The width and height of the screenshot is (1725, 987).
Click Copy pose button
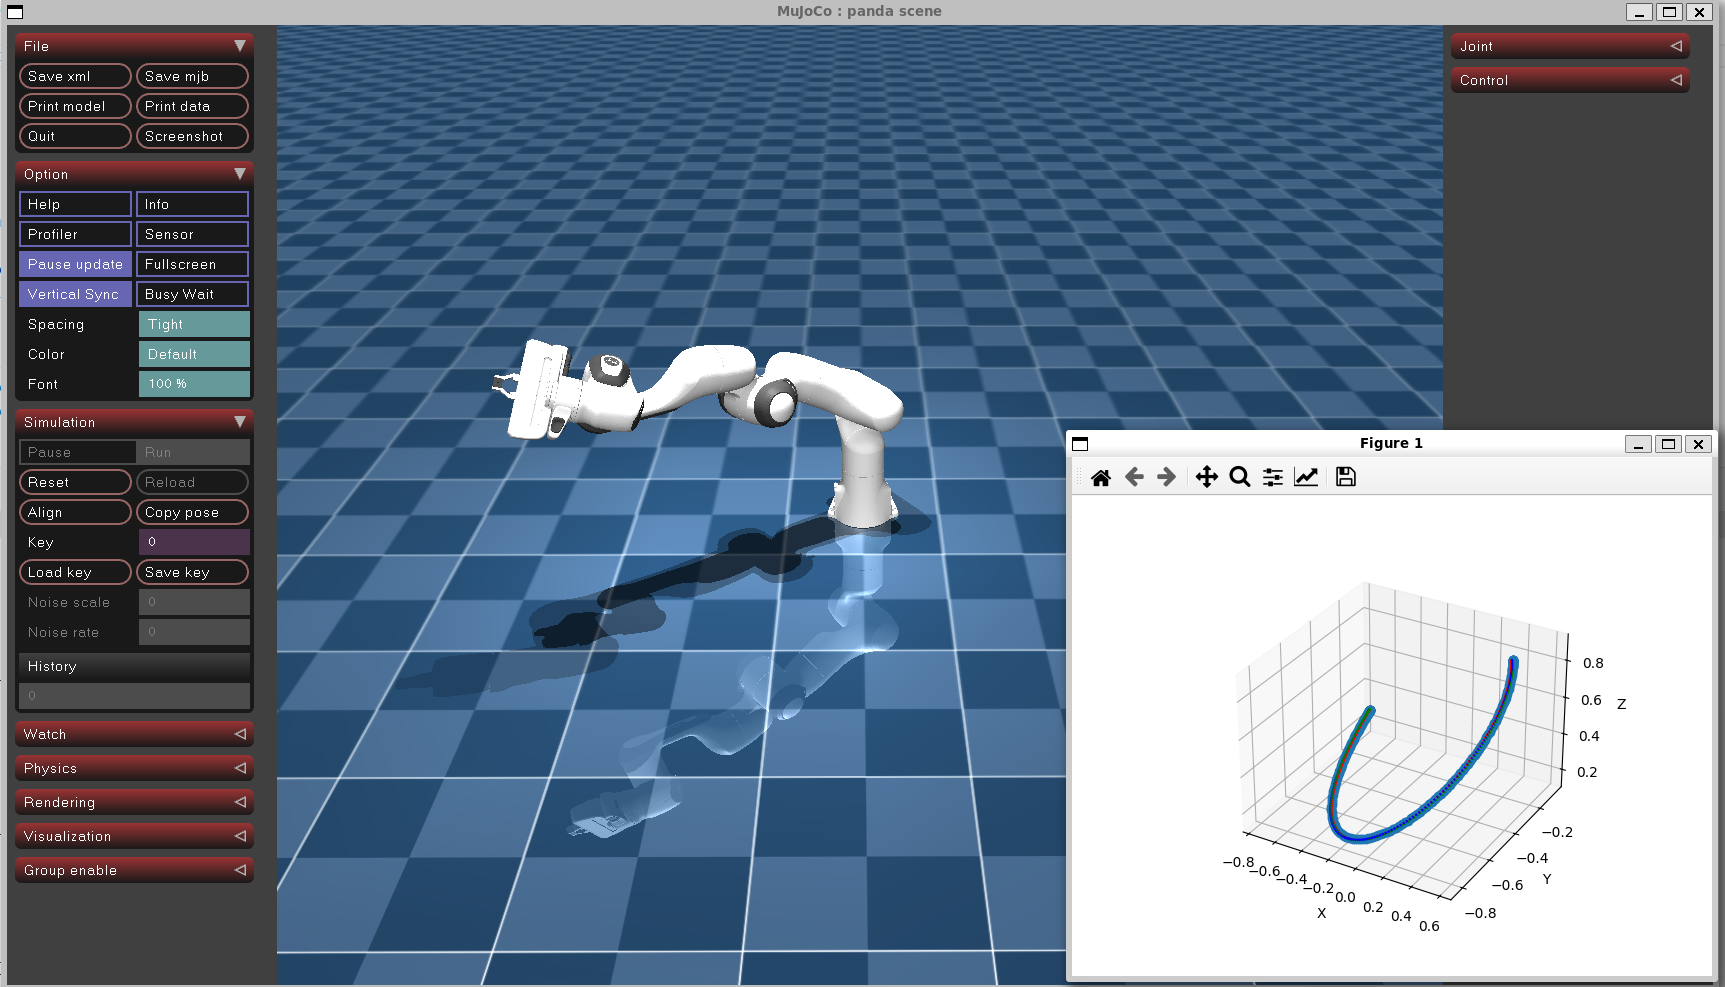(192, 512)
